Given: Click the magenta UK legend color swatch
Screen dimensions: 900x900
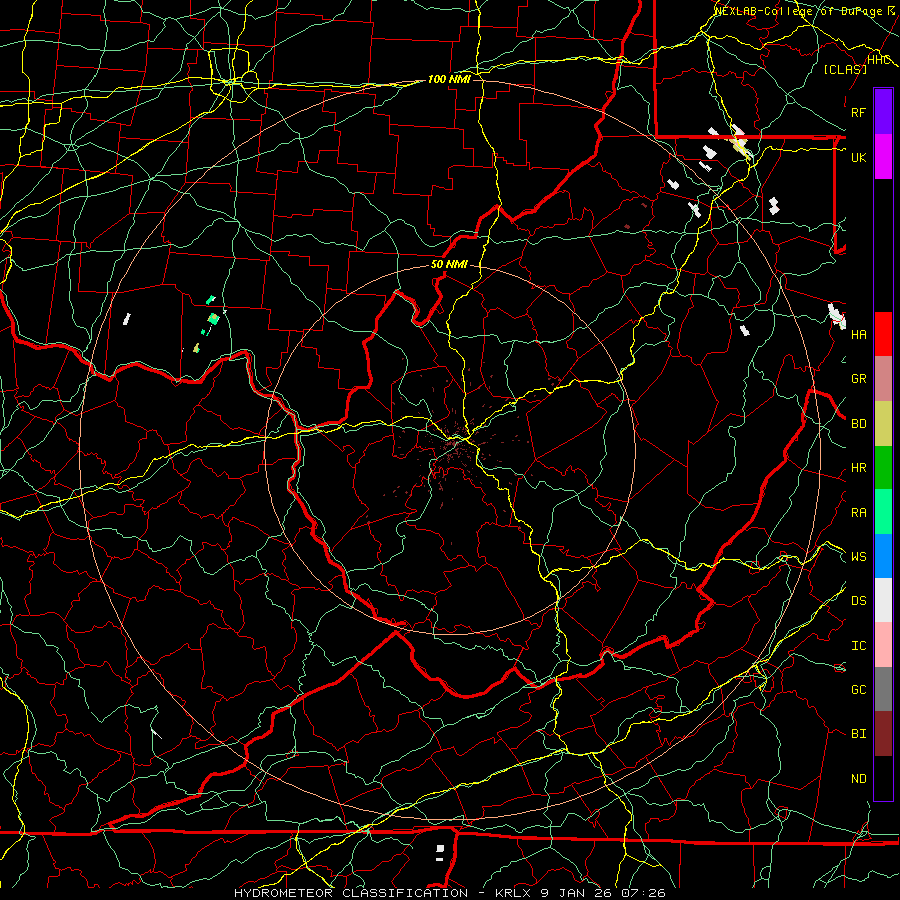Looking at the screenshot, I should [x=883, y=157].
